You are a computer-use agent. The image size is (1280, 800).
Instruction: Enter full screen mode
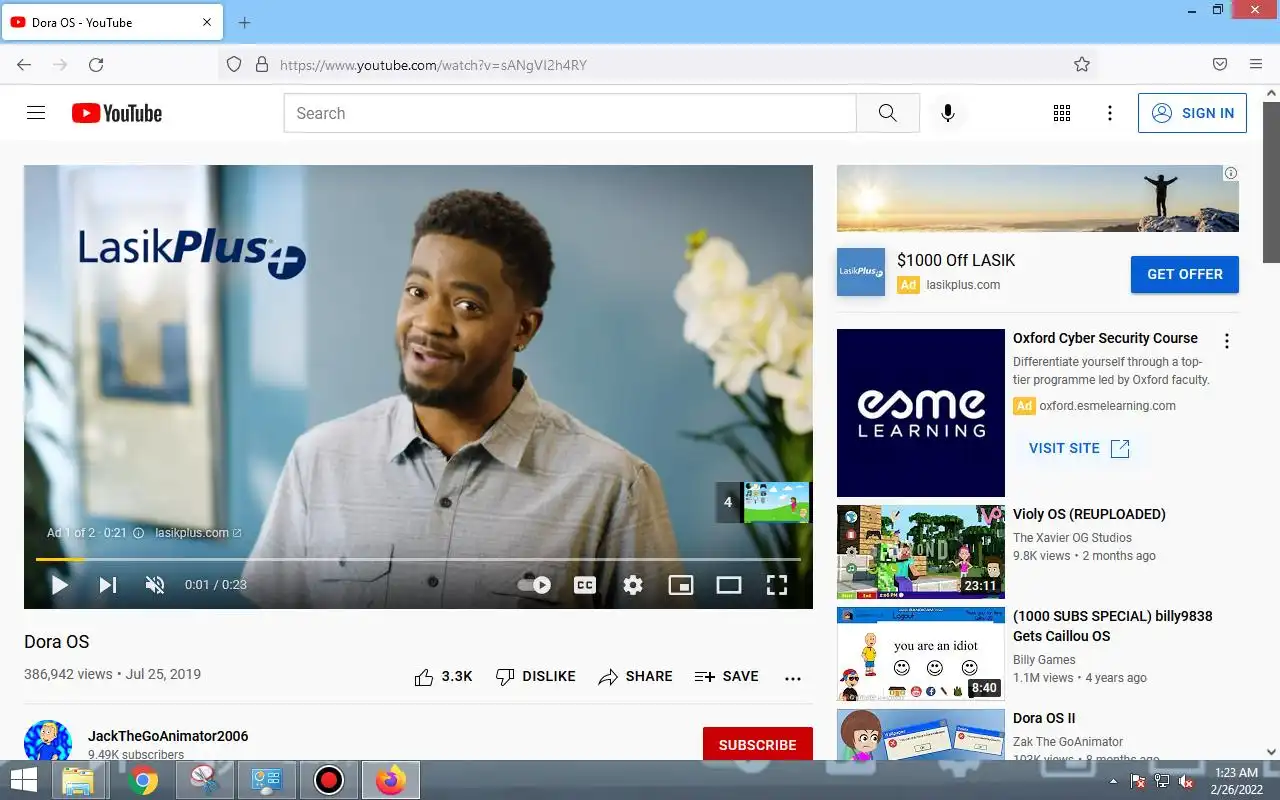(x=777, y=585)
